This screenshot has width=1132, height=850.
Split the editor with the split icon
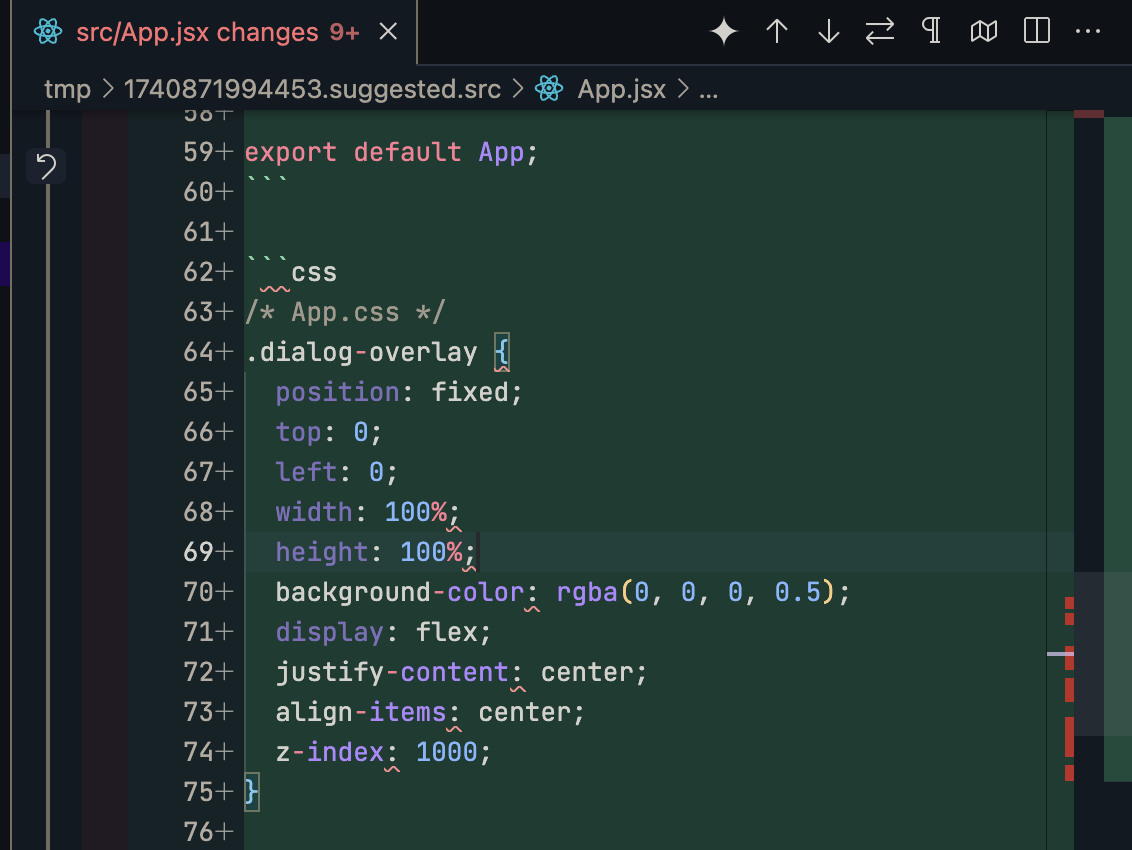click(x=1037, y=31)
